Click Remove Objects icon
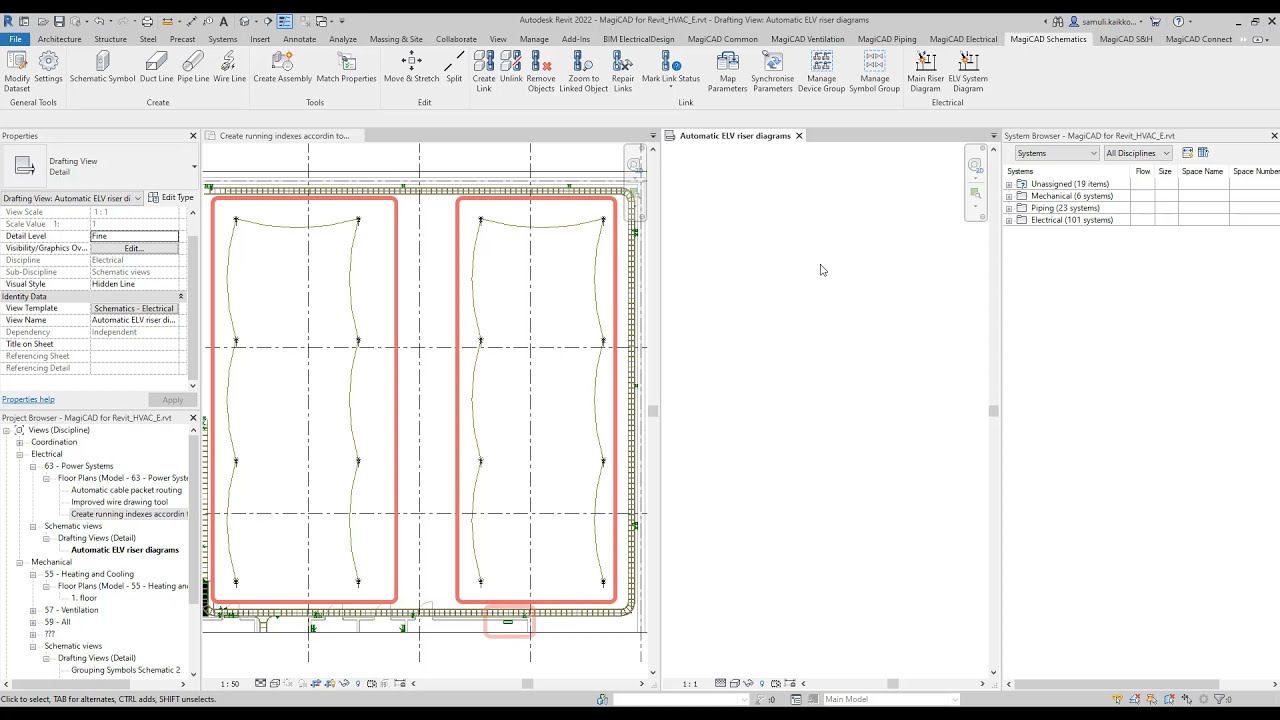Screen dimensions: 1280x720 pos(541,72)
